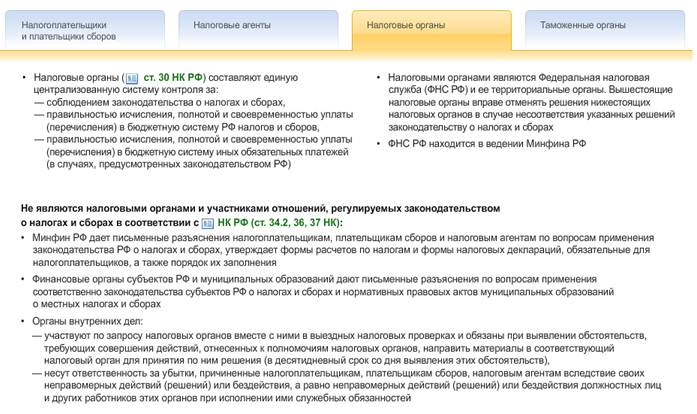697x414 pixels.
Task: Open the ст. 30 НК РФ link
Action: [173, 77]
